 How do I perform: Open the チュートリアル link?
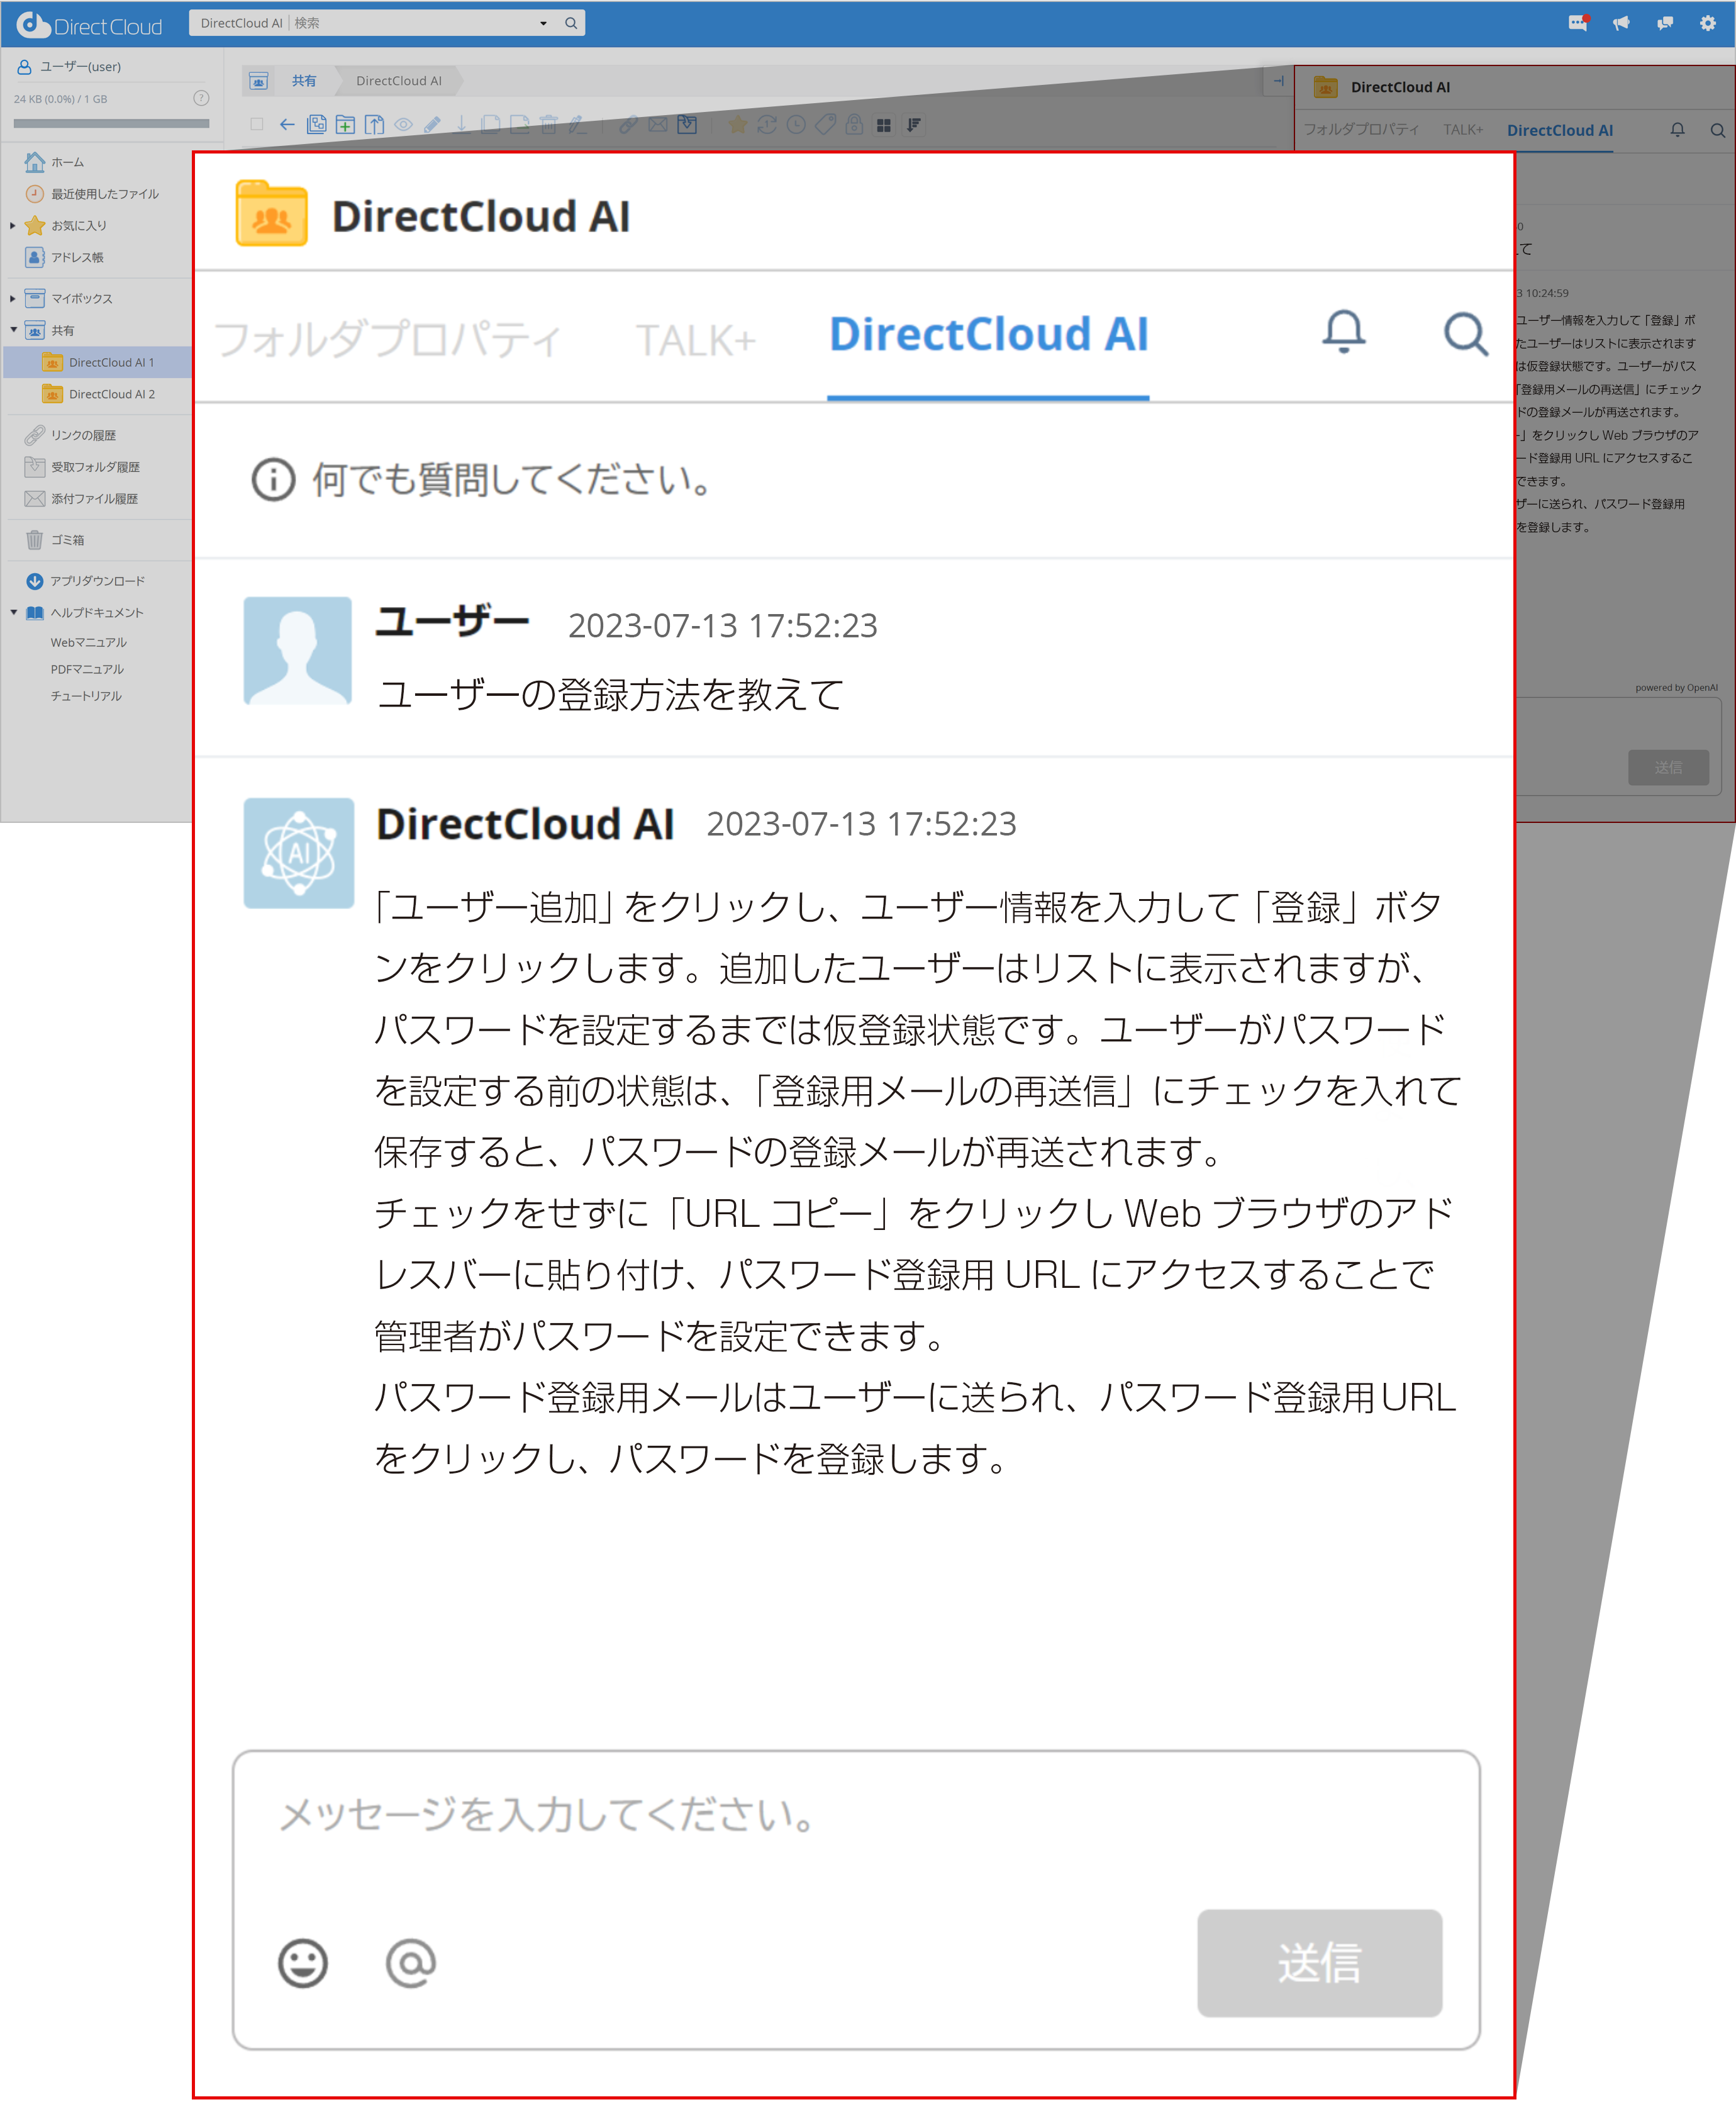point(86,697)
